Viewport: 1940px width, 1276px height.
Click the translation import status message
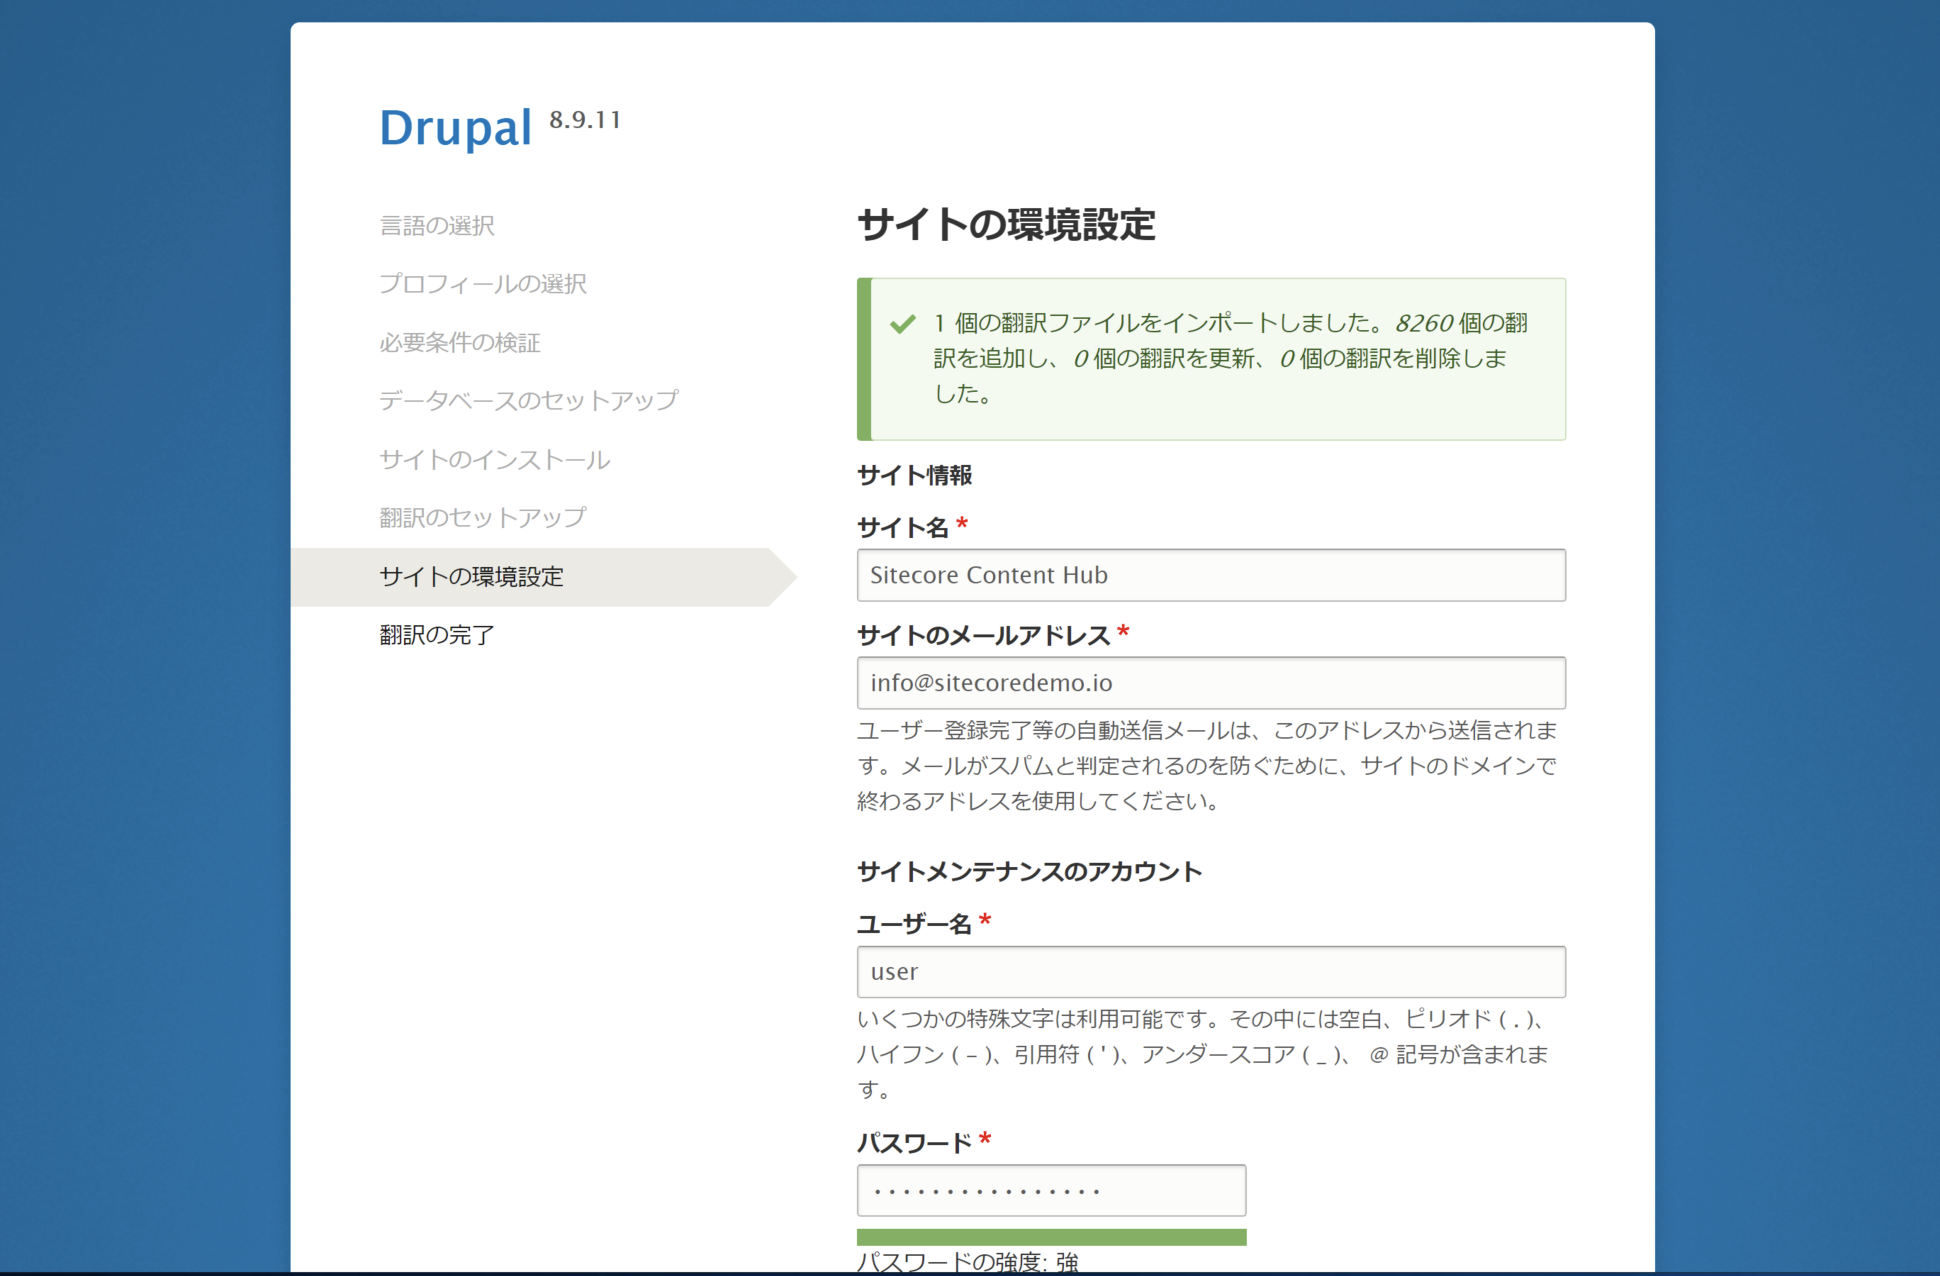coord(1231,358)
